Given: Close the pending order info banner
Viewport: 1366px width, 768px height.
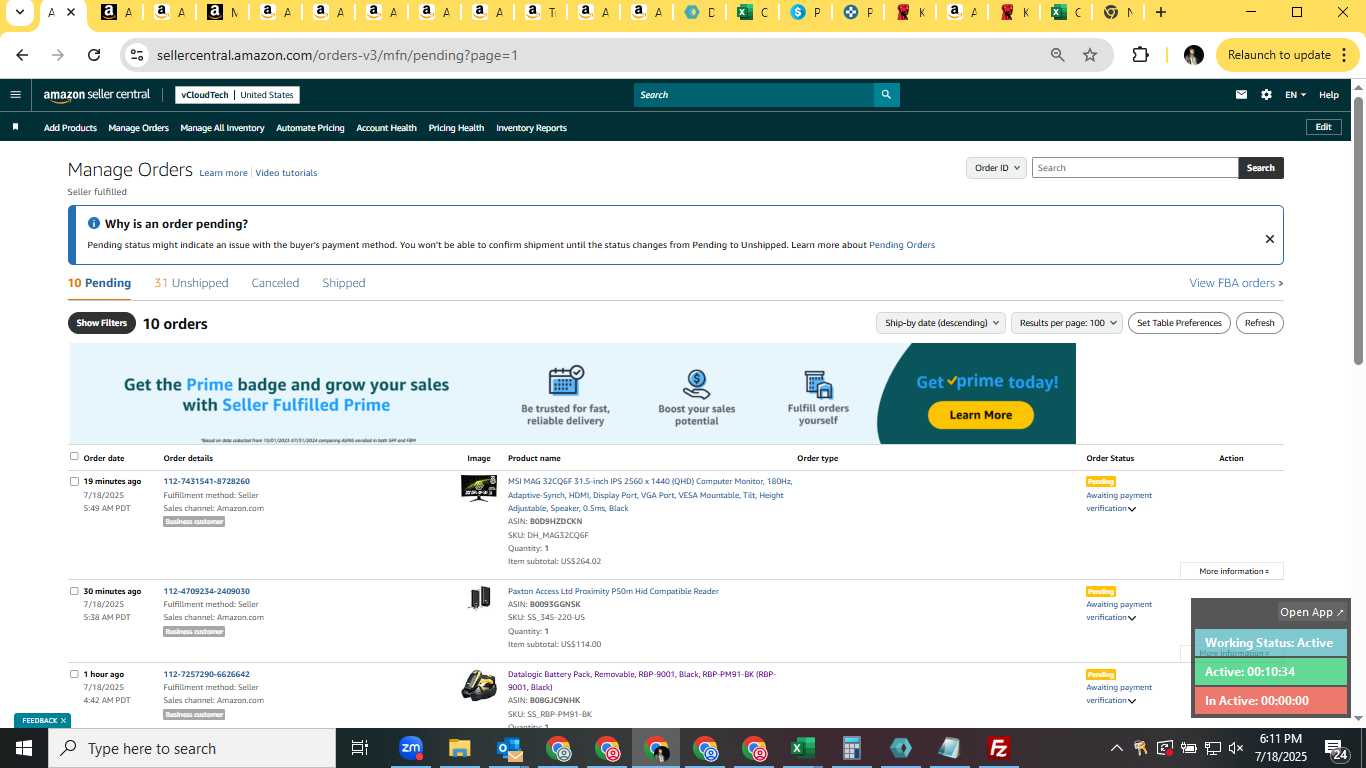Looking at the screenshot, I should pyautogui.click(x=1269, y=239).
